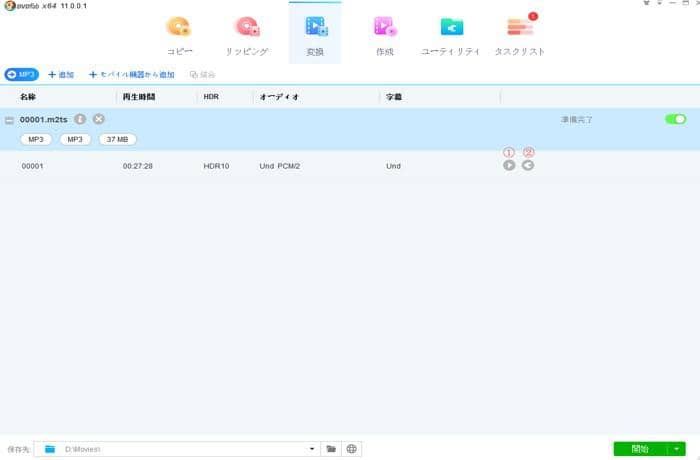Click the HDR10 value

pyautogui.click(x=216, y=166)
